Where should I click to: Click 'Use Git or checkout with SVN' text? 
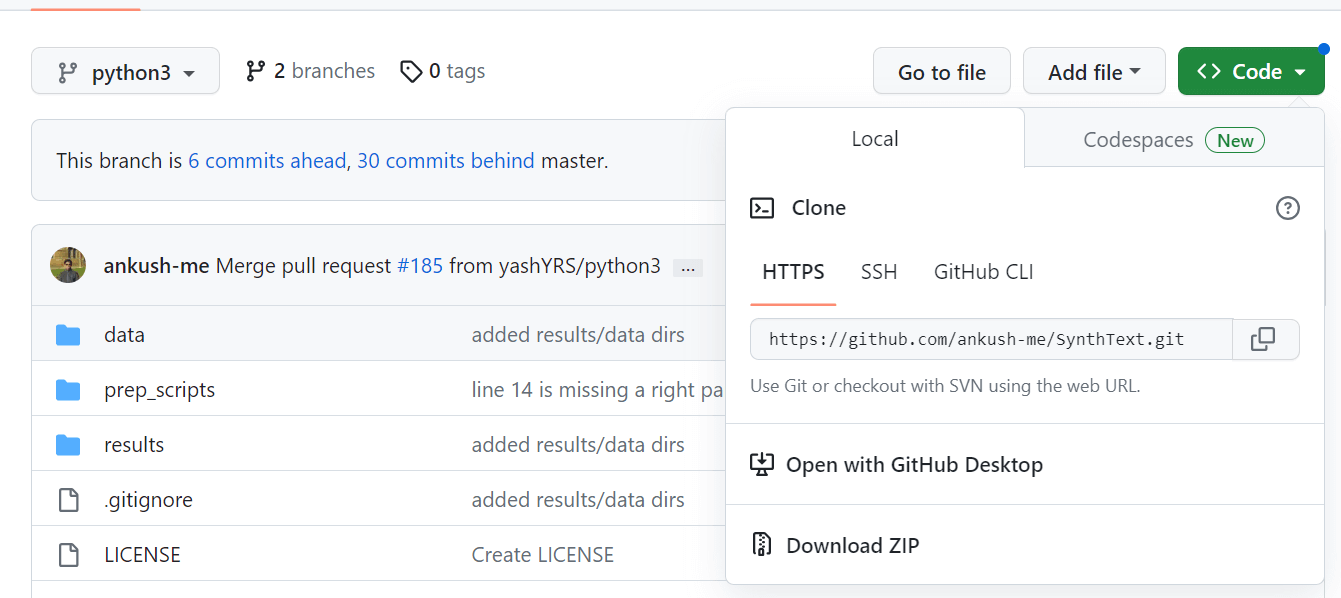pos(945,386)
